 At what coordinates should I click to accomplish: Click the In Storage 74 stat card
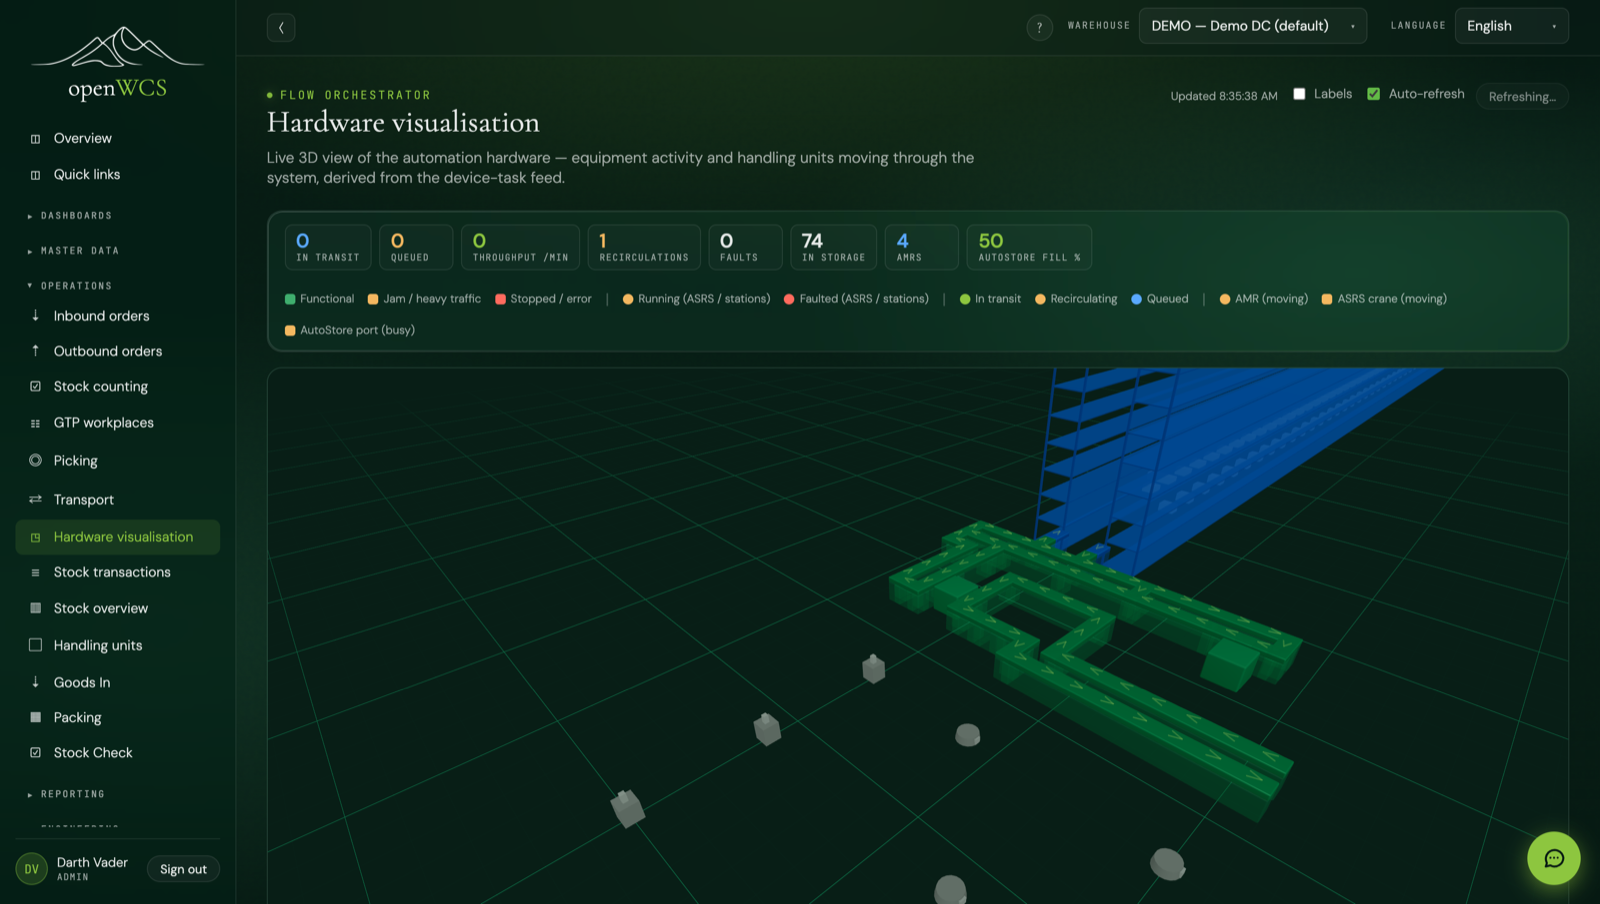pyautogui.click(x=833, y=247)
